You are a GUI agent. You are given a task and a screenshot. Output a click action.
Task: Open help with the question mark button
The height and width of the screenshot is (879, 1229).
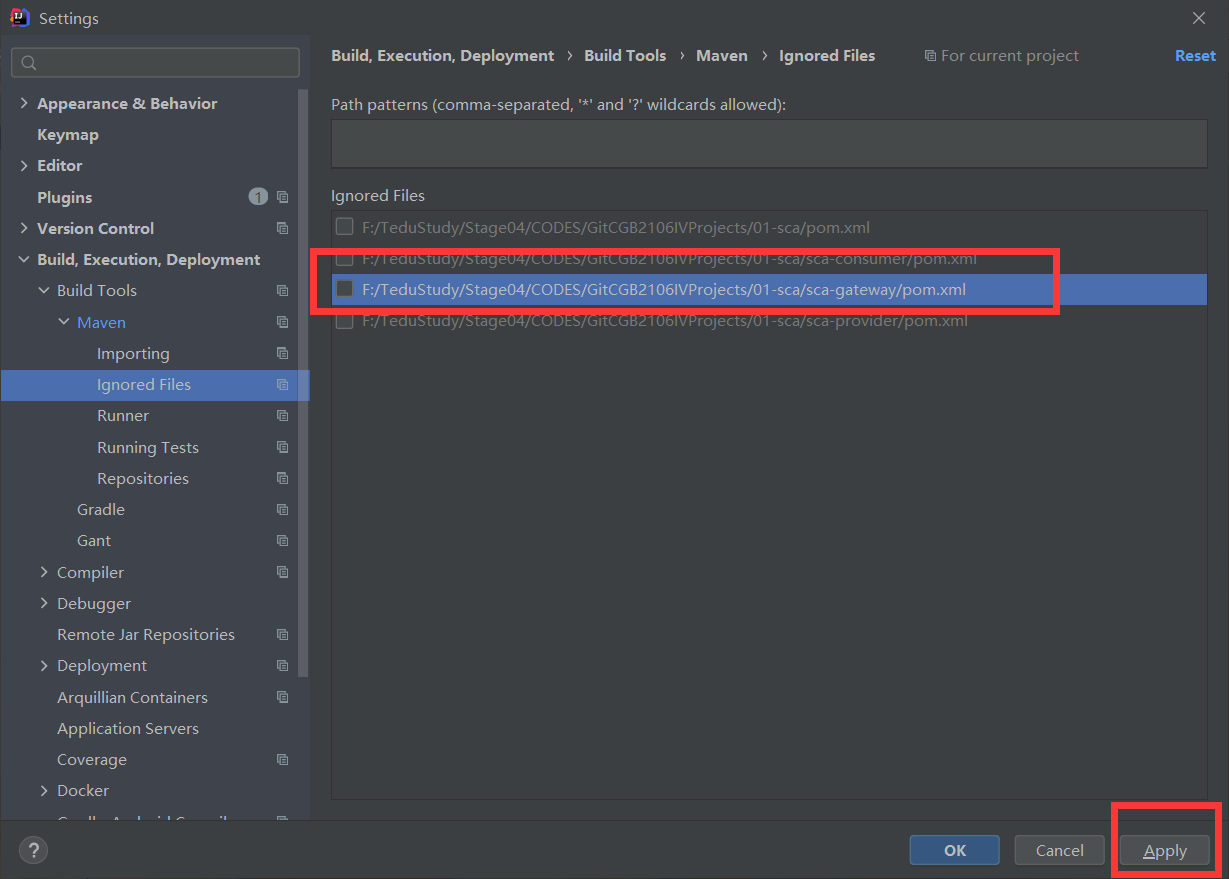tap(33, 850)
